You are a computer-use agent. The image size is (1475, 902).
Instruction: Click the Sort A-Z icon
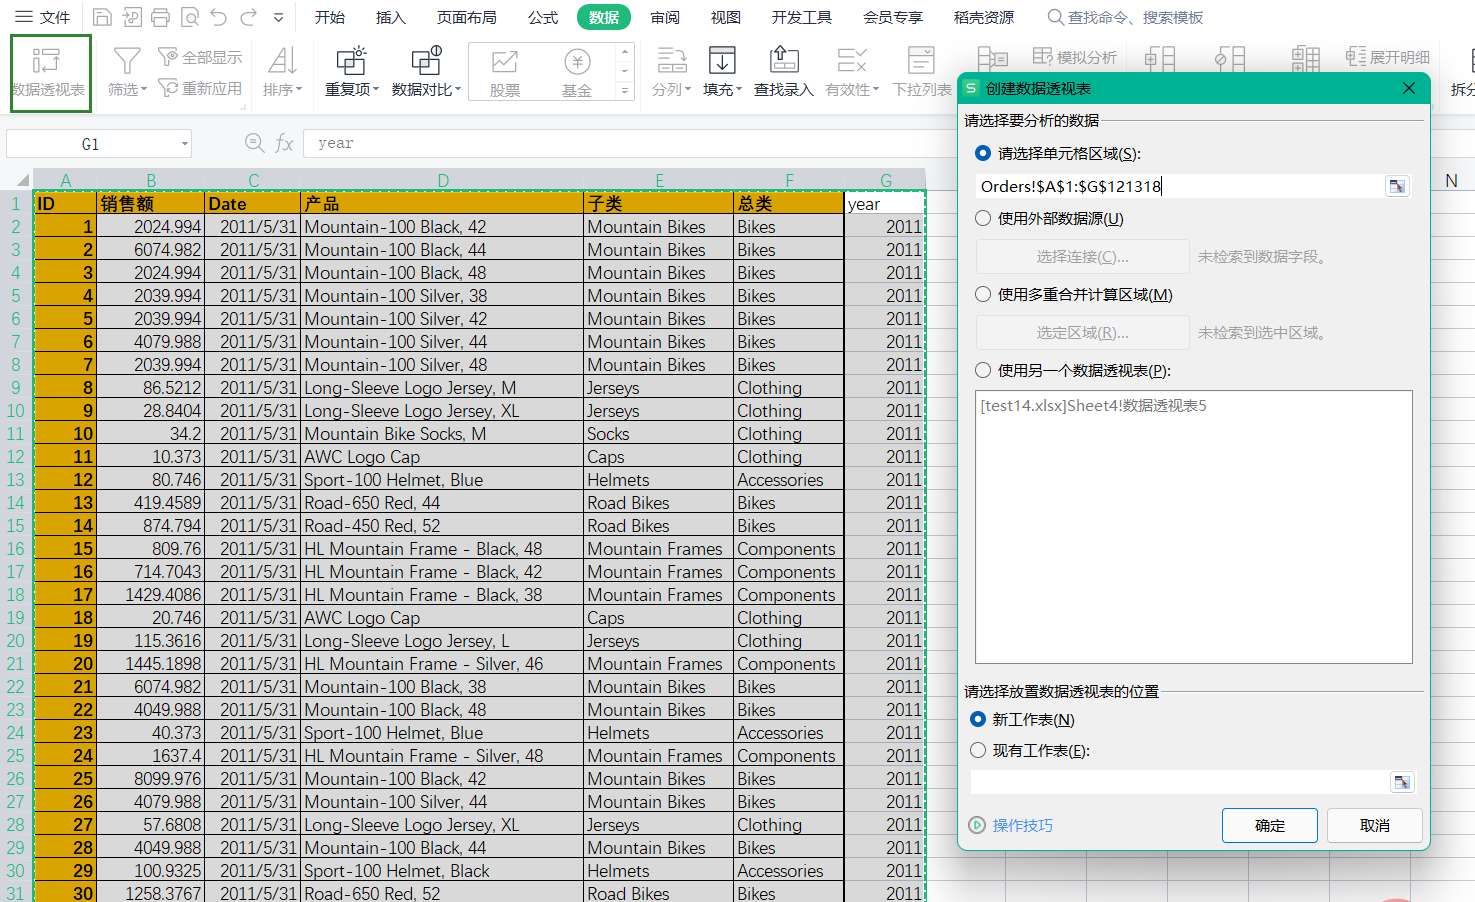282,61
